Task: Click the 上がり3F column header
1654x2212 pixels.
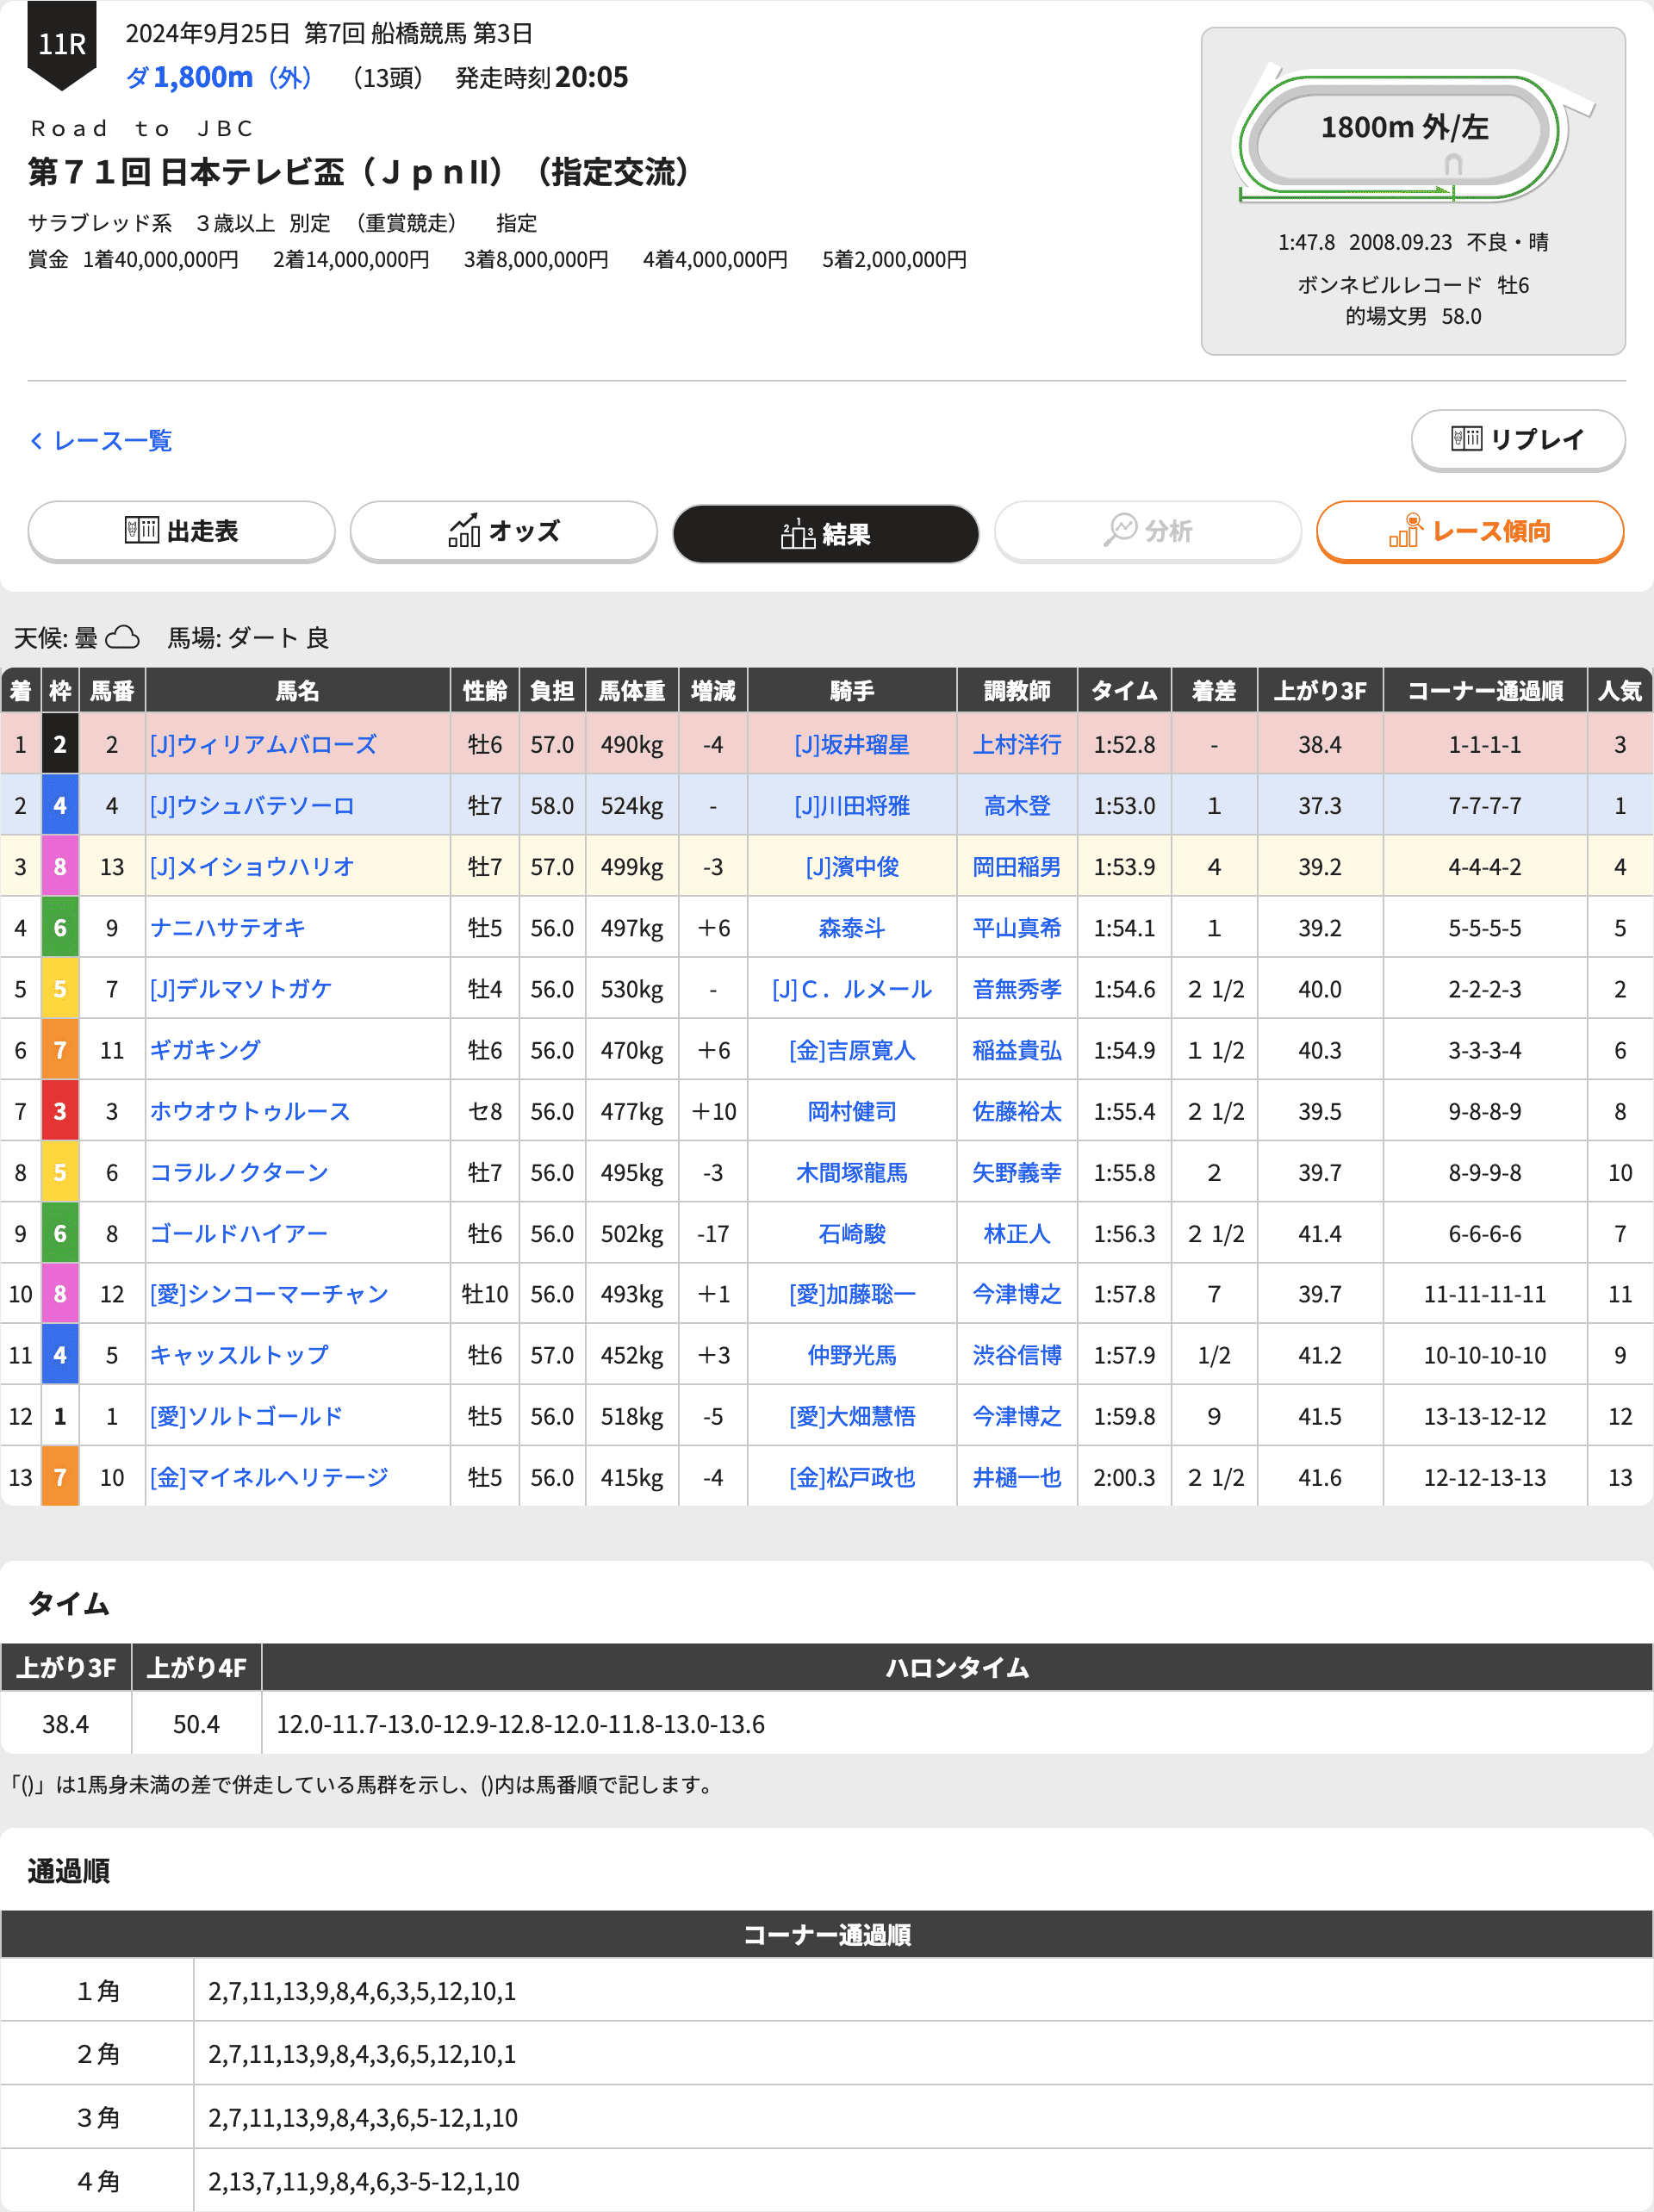Action: click(1319, 690)
